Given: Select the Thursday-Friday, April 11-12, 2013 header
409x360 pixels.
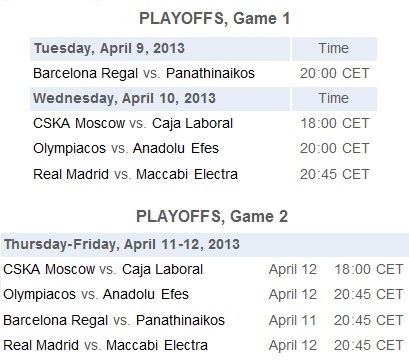Looking at the screenshot, I should (205, 245).
